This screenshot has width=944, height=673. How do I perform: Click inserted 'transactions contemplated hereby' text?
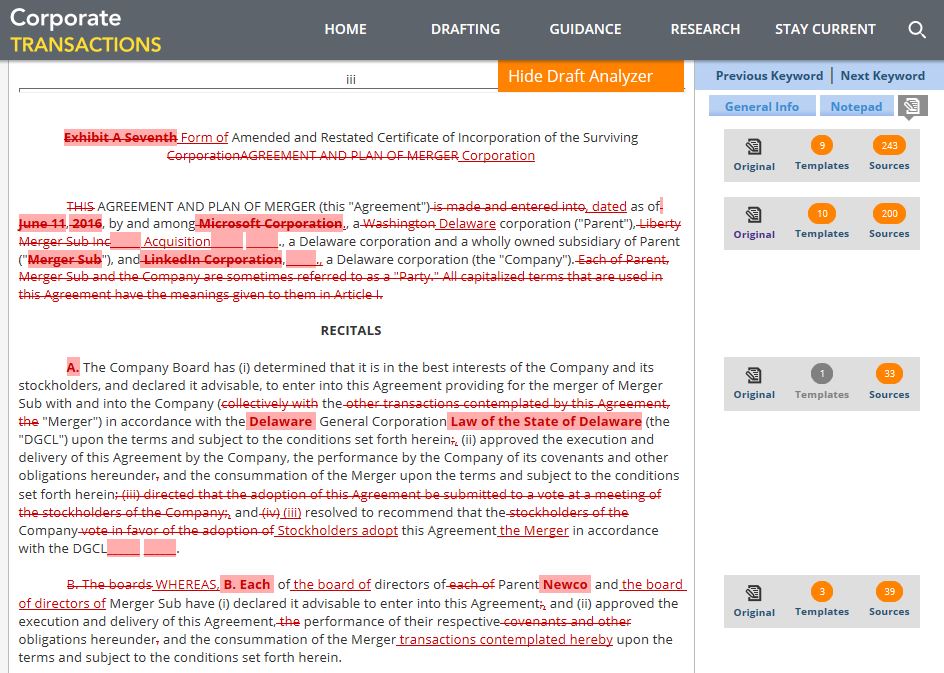point(506,640)
